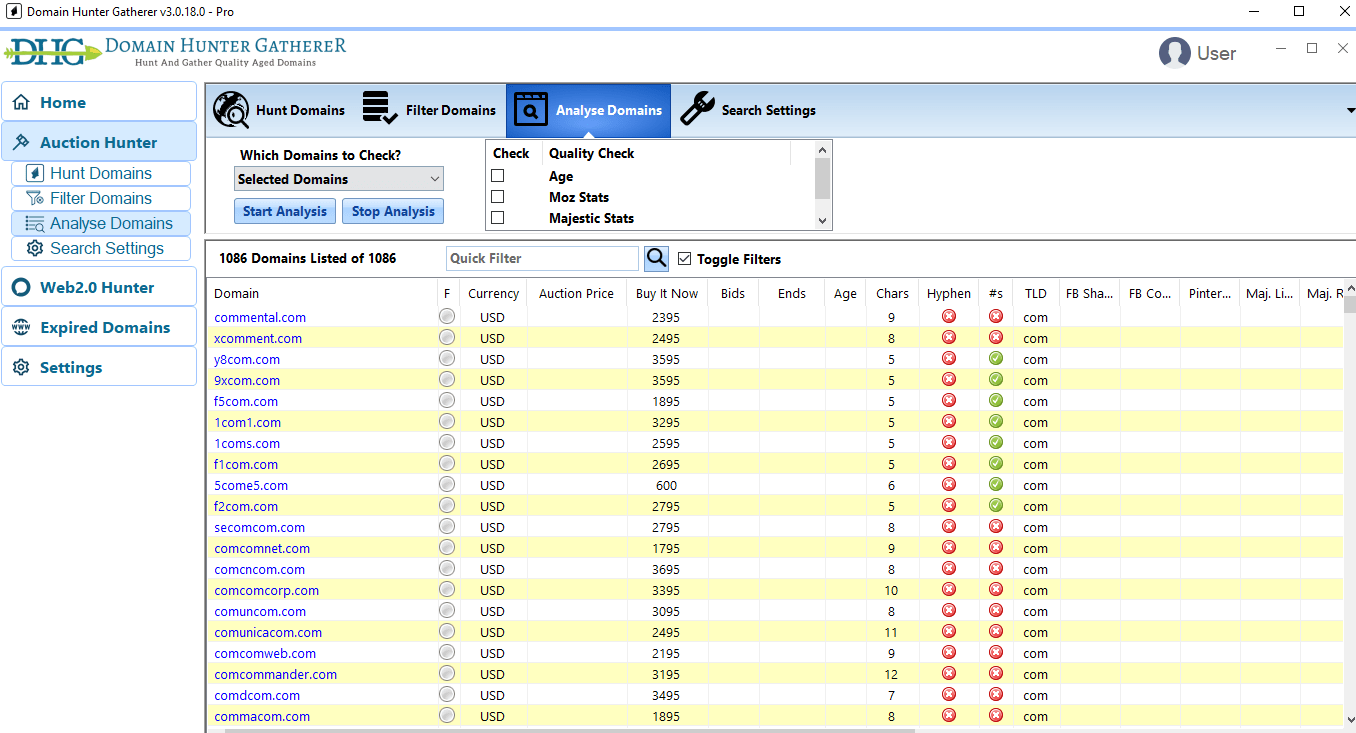Switch to the Search Settings tab
This screenshot has height=733, width=1356.
tap(747, 110)
